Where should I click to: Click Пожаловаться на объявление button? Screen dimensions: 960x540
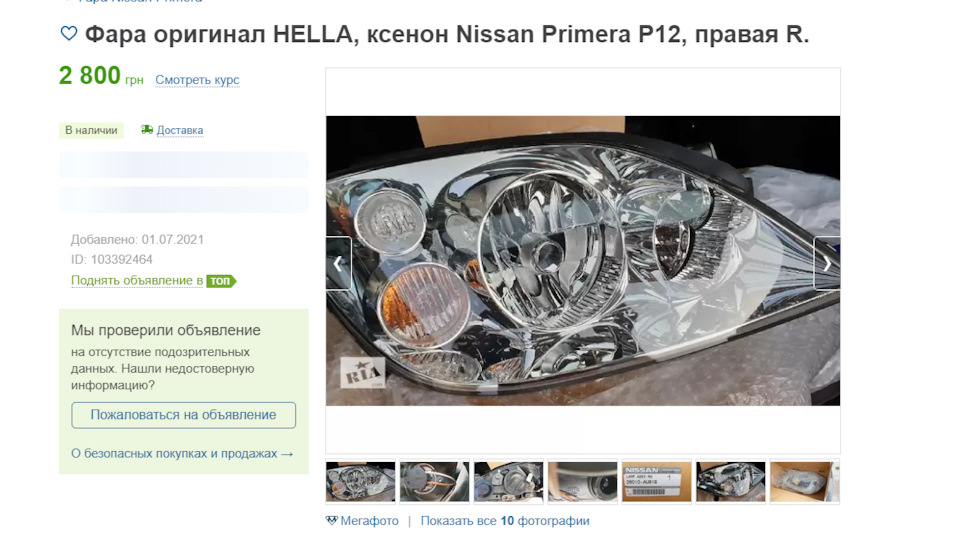click(184, 415)
